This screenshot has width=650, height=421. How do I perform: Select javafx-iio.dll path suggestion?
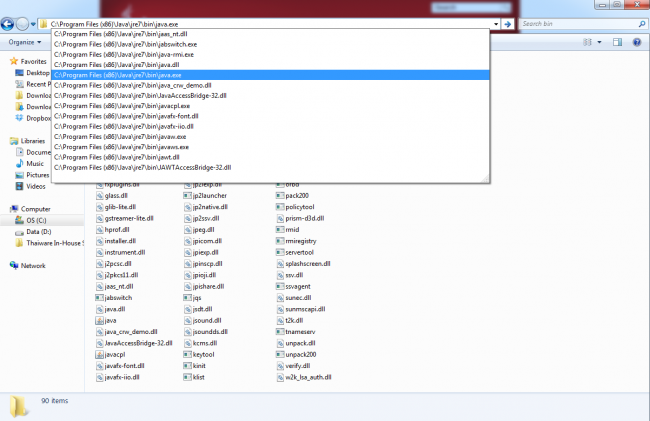pyautogui.click(x=270, y=126)
